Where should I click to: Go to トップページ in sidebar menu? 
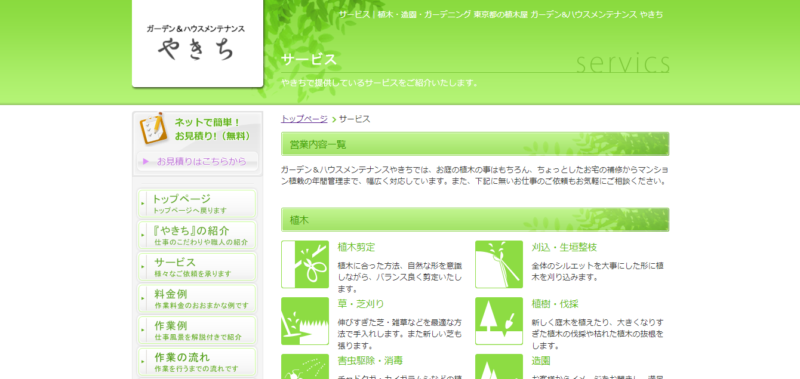coord(197,204)
